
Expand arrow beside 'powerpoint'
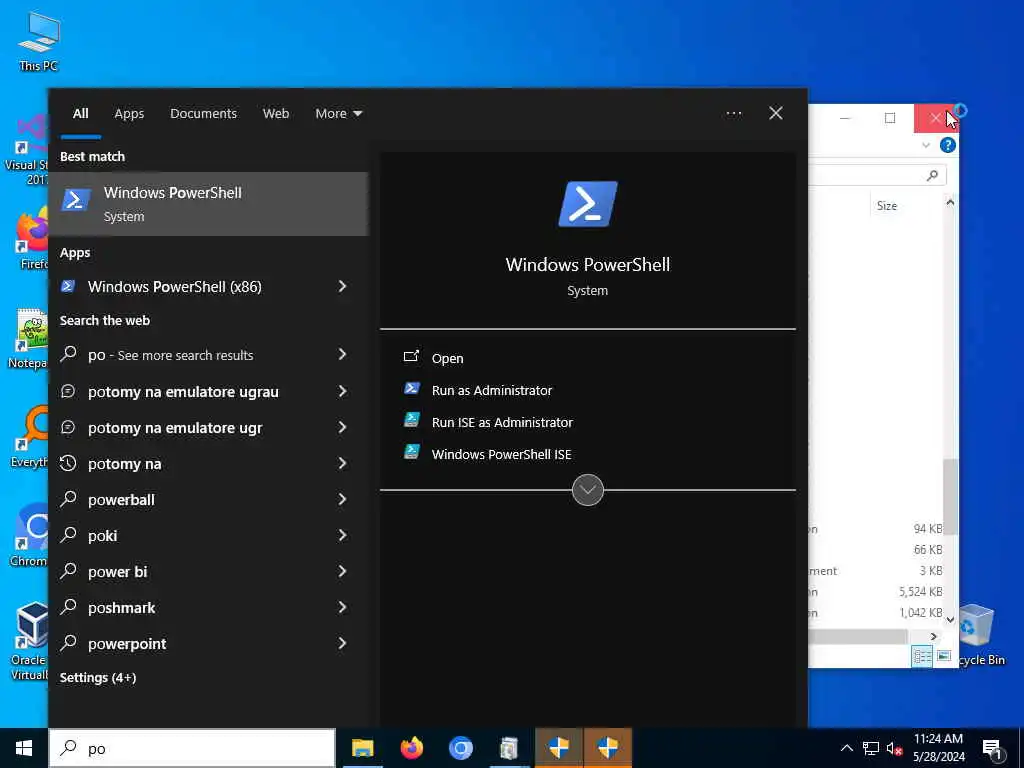[342, 643]
